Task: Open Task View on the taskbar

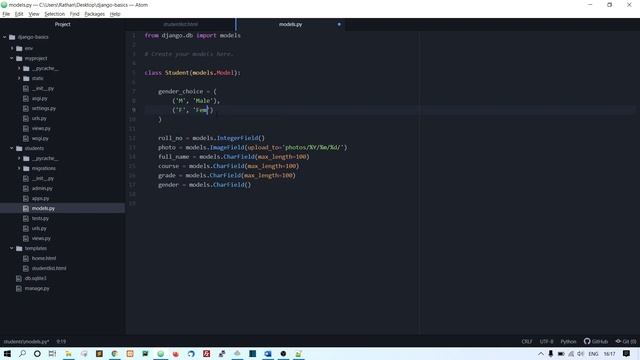Action: coord(52,353)
